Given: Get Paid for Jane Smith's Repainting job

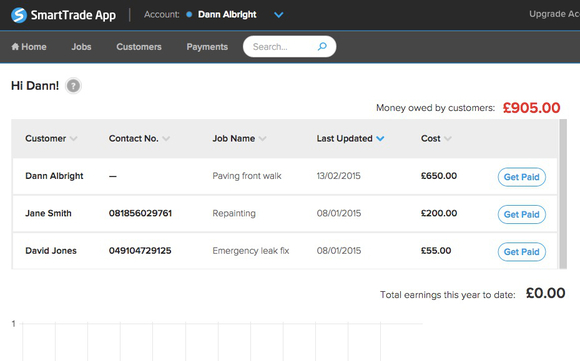Looking at the screenshot, I should coord(522,215).
